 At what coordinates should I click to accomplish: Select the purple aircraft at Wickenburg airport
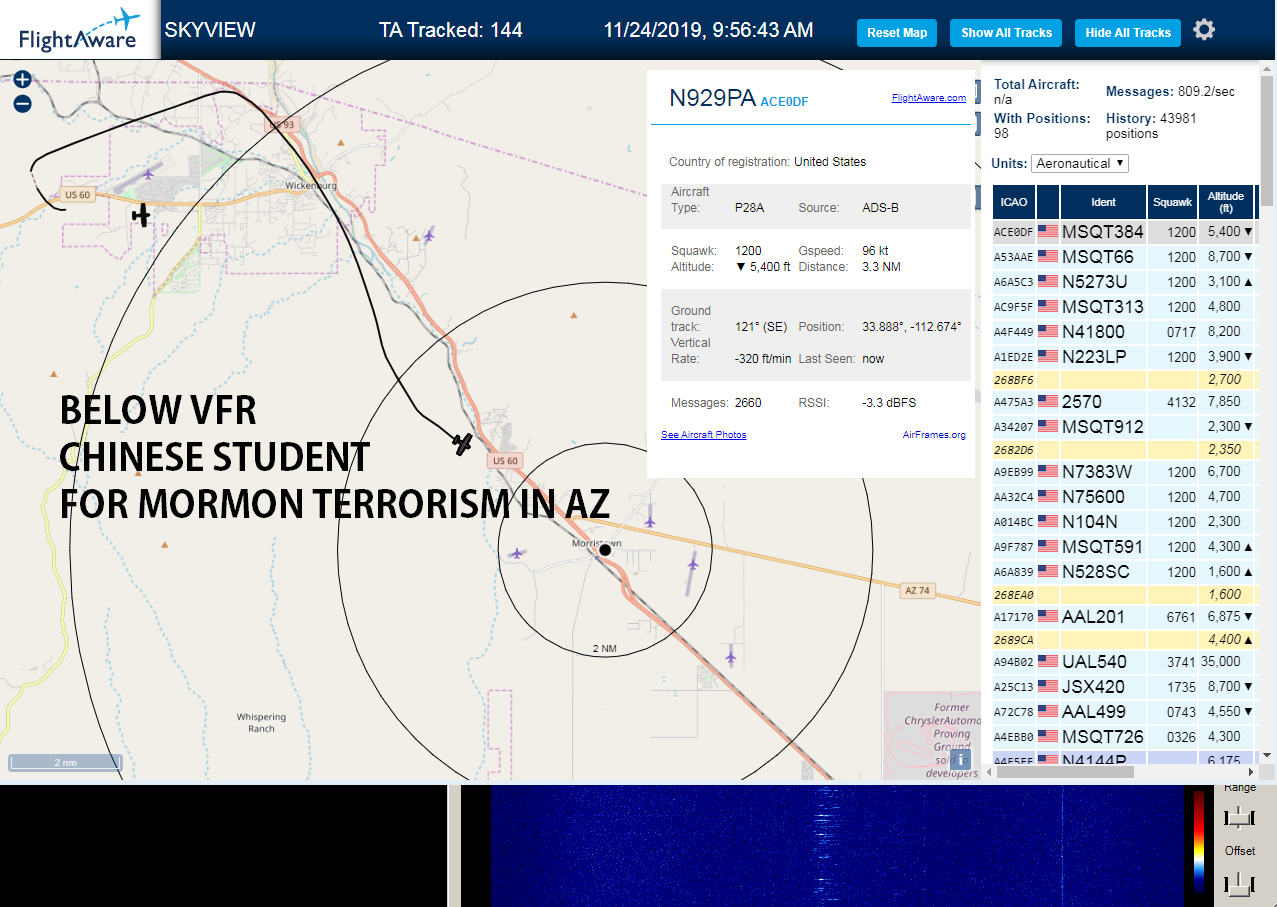[149, 174]
